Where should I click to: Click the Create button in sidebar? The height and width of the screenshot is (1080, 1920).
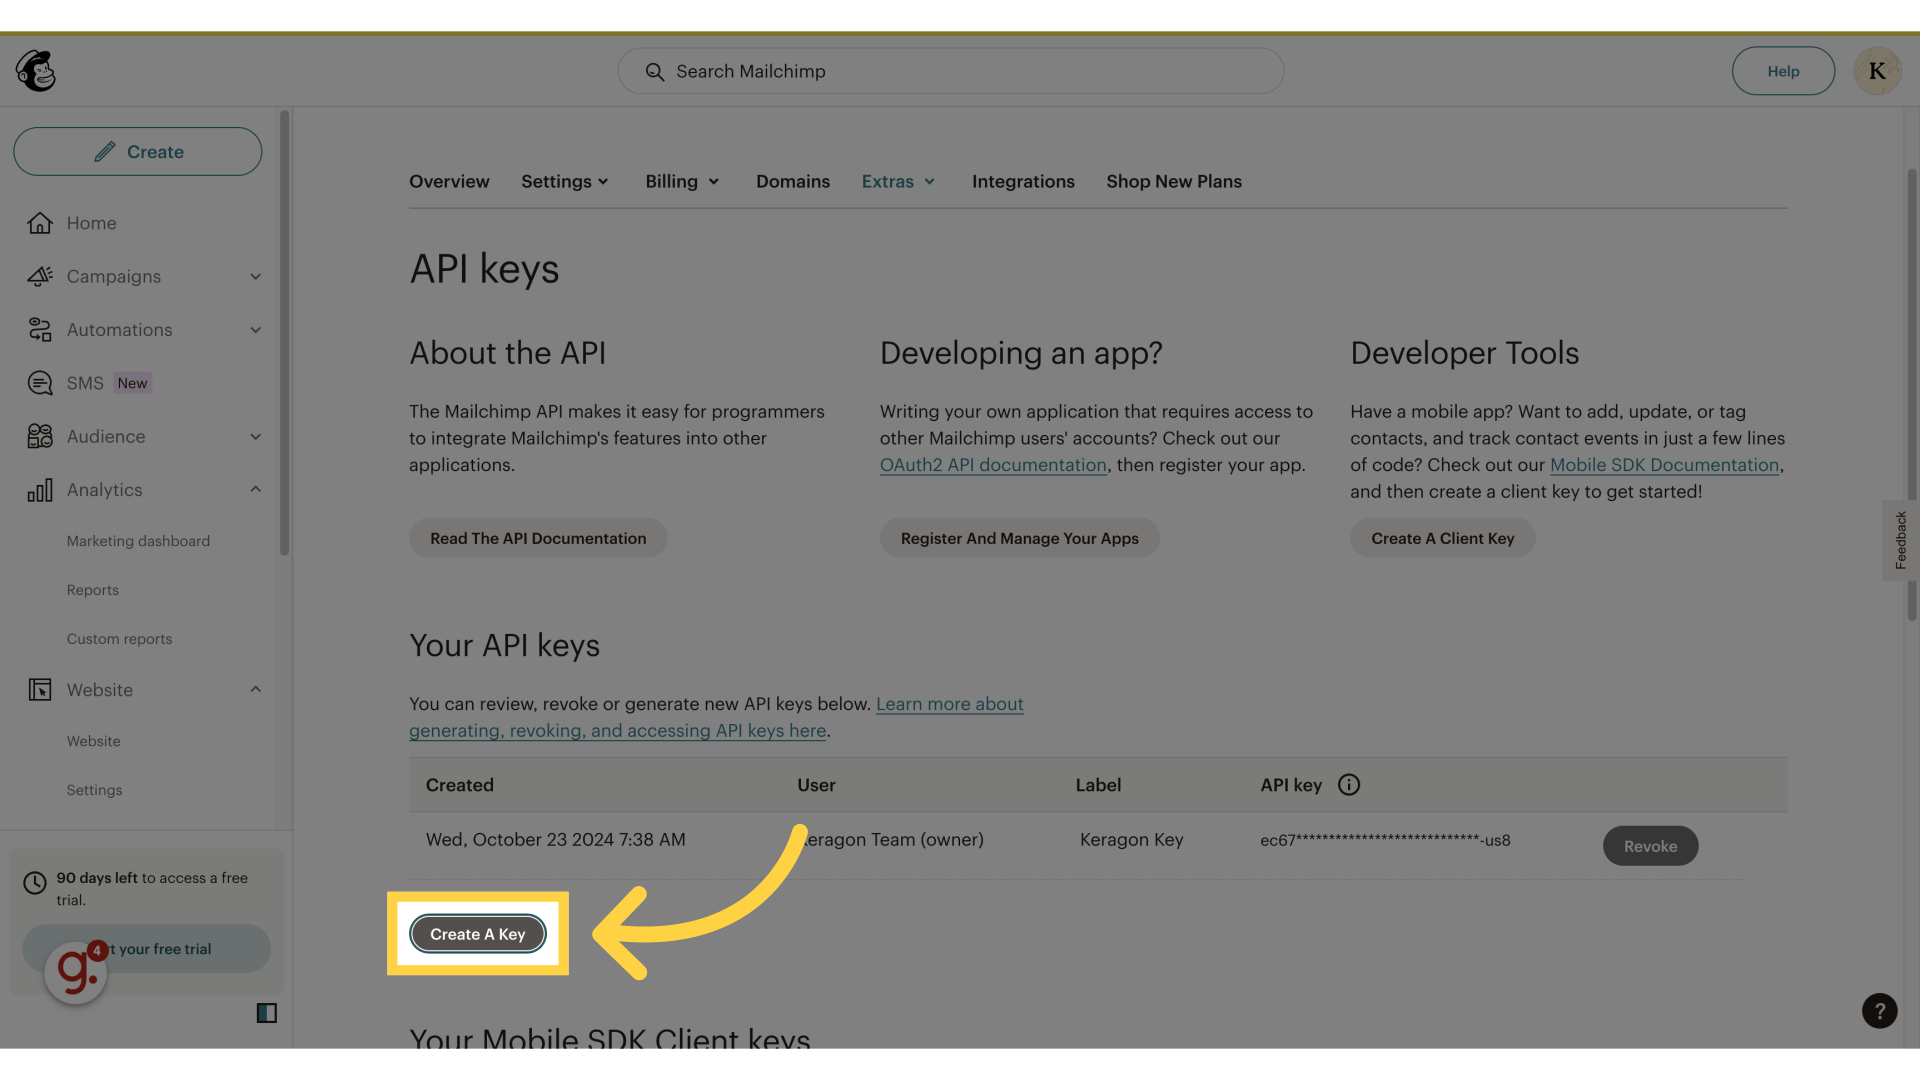(x=138, y=151)
